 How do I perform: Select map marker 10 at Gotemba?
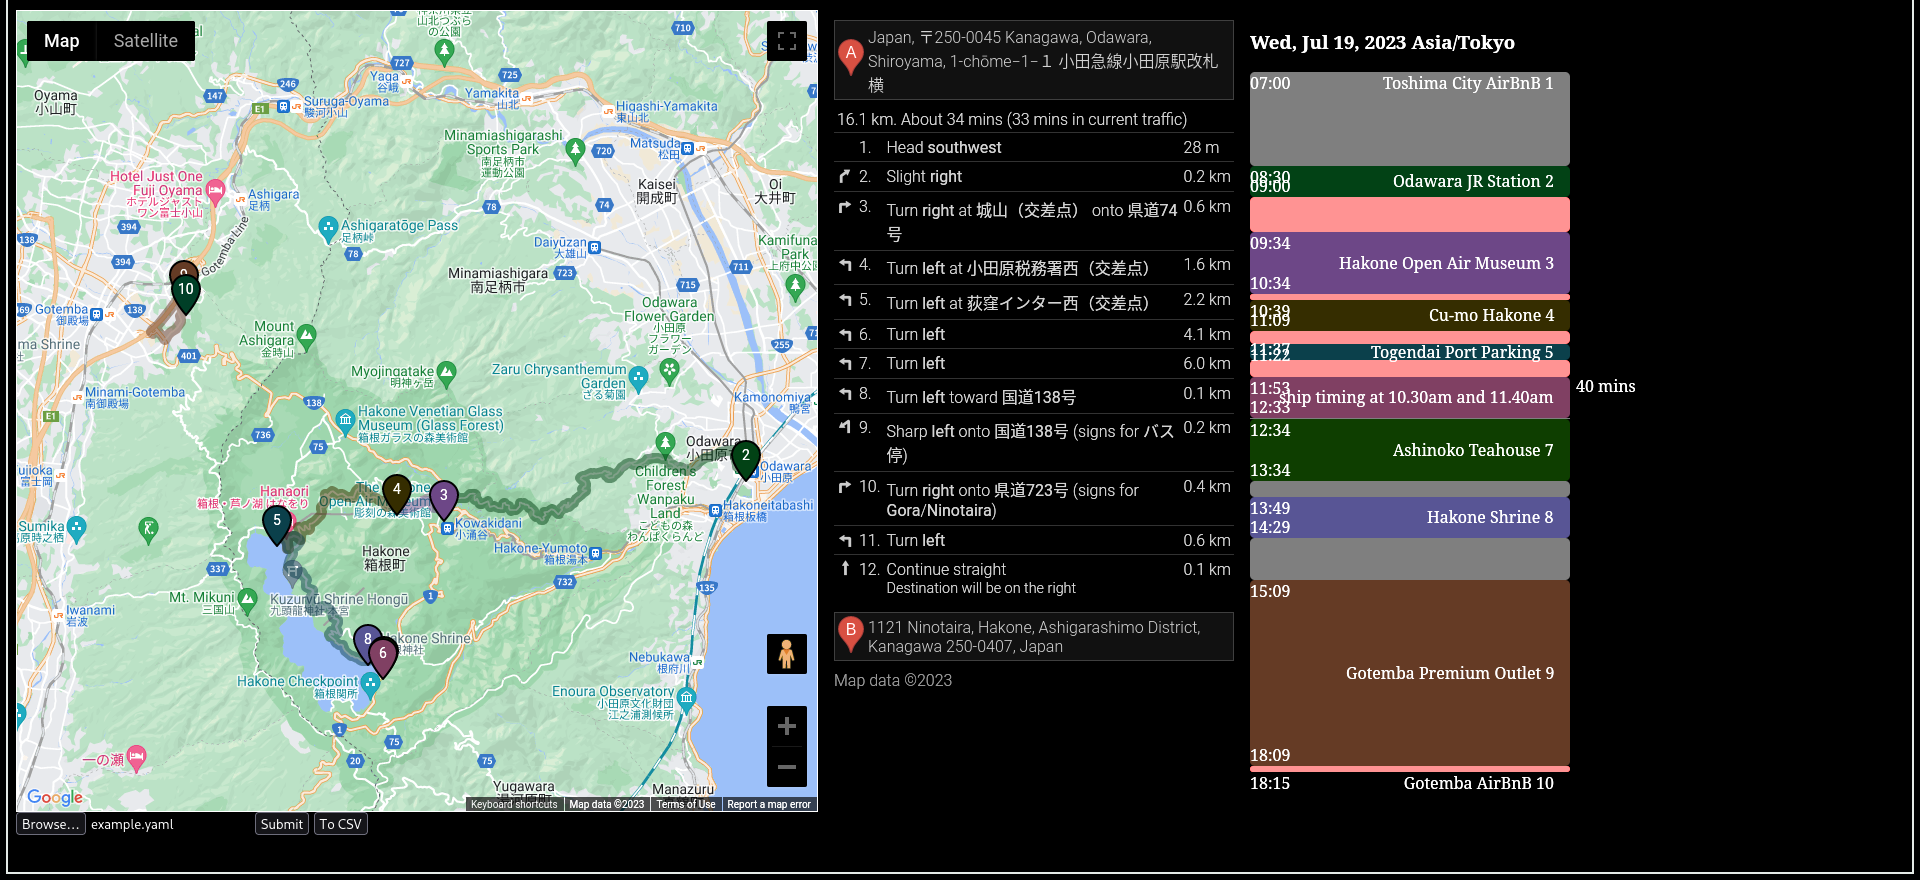click(186, 293)
